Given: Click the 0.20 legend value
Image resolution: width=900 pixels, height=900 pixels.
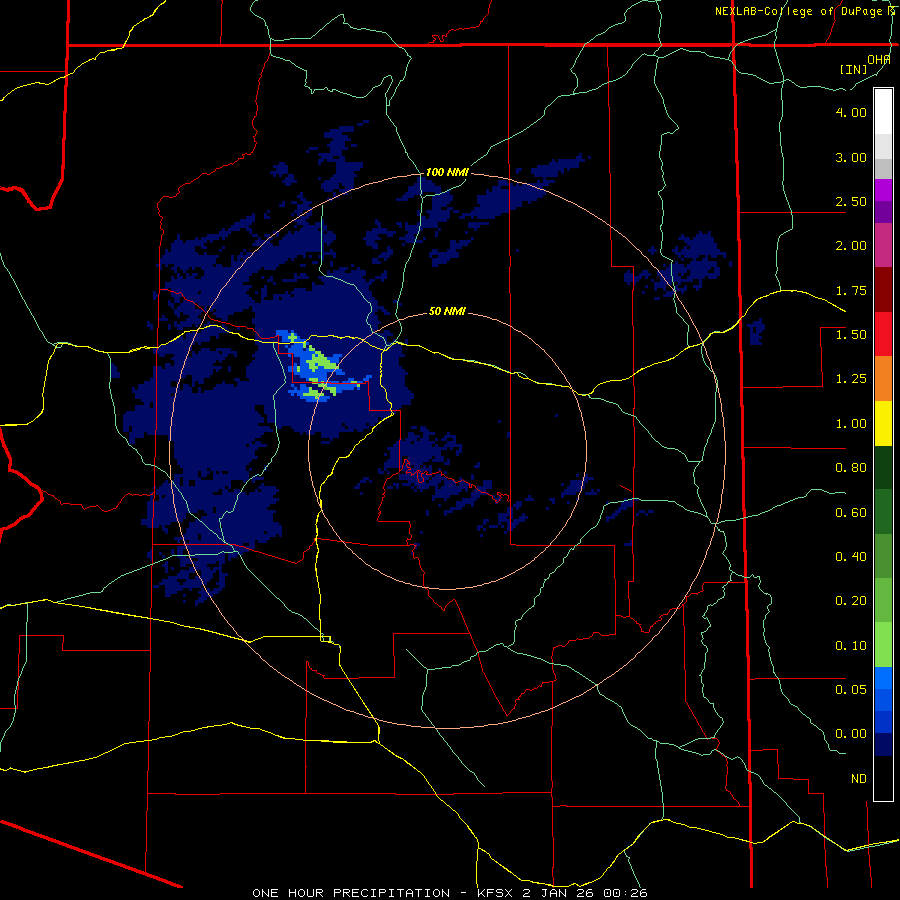Looking at the screenshot, I should (x=851, y=601).
